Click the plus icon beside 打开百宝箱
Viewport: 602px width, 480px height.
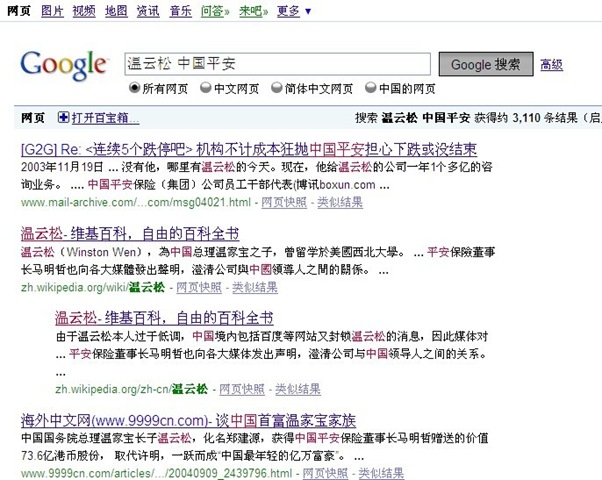63,117
